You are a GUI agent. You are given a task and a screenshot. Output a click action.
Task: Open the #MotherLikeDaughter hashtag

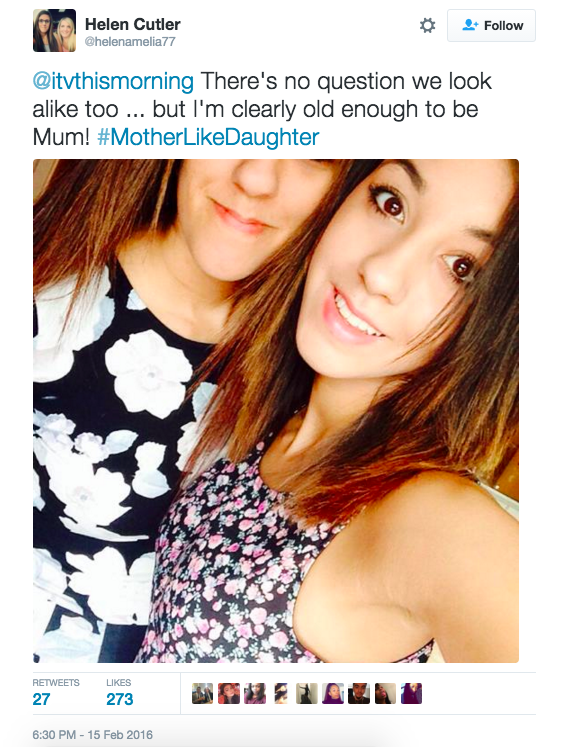(208, 137)
